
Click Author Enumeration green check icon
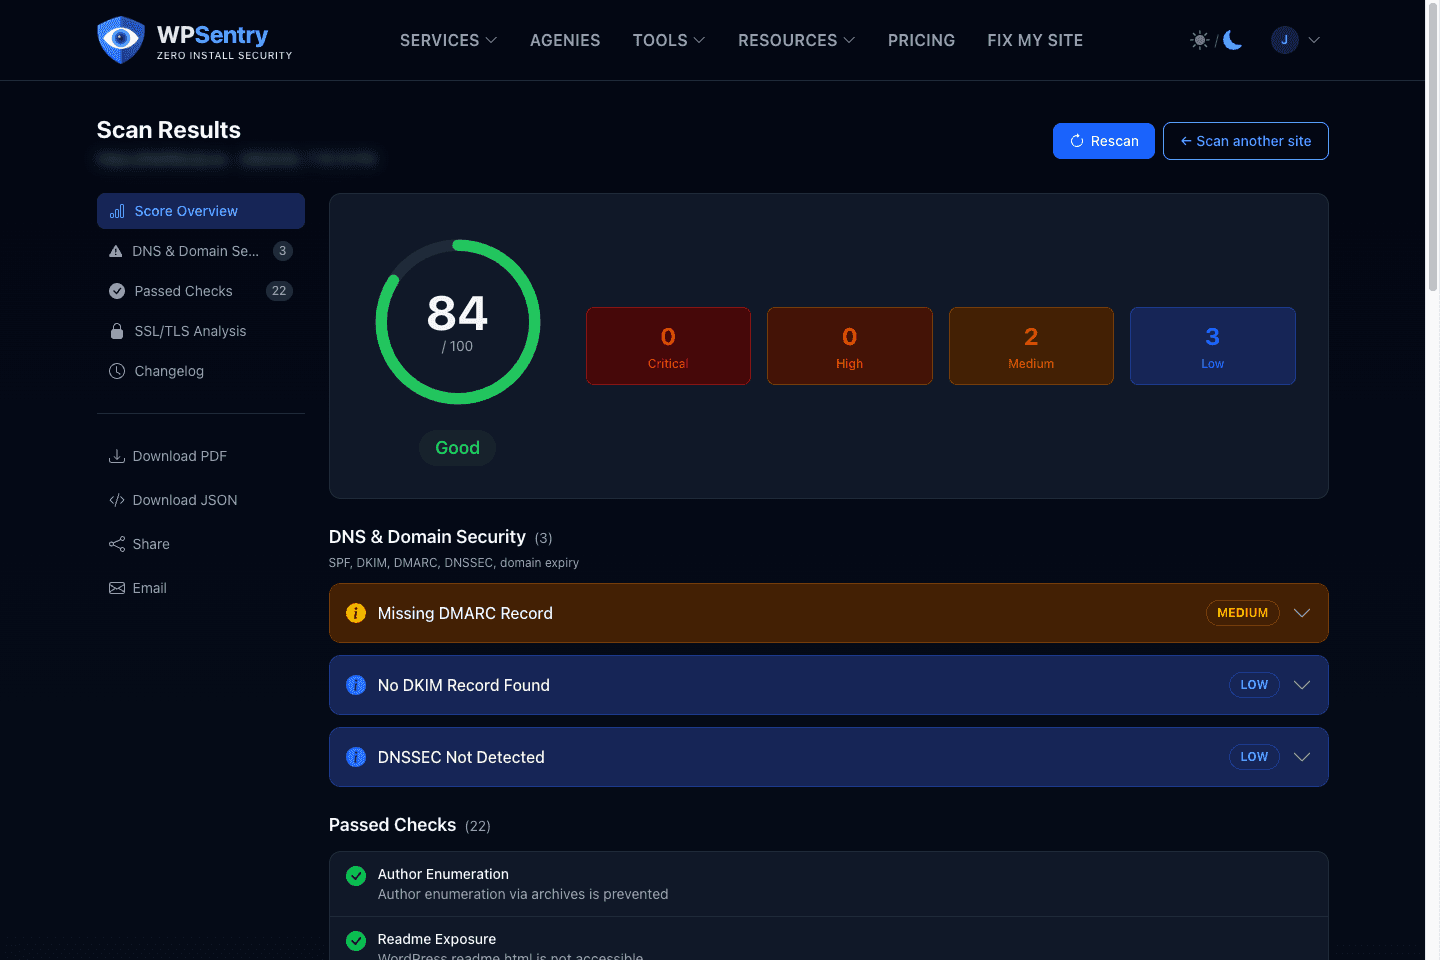[x=356, y=876]
